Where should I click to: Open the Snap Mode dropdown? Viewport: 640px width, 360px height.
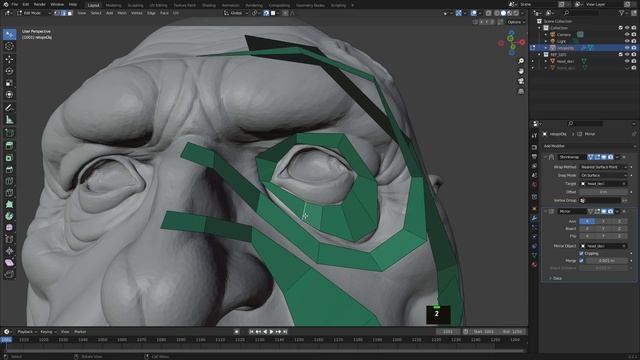pyautogui.click(x=603, y=176)
